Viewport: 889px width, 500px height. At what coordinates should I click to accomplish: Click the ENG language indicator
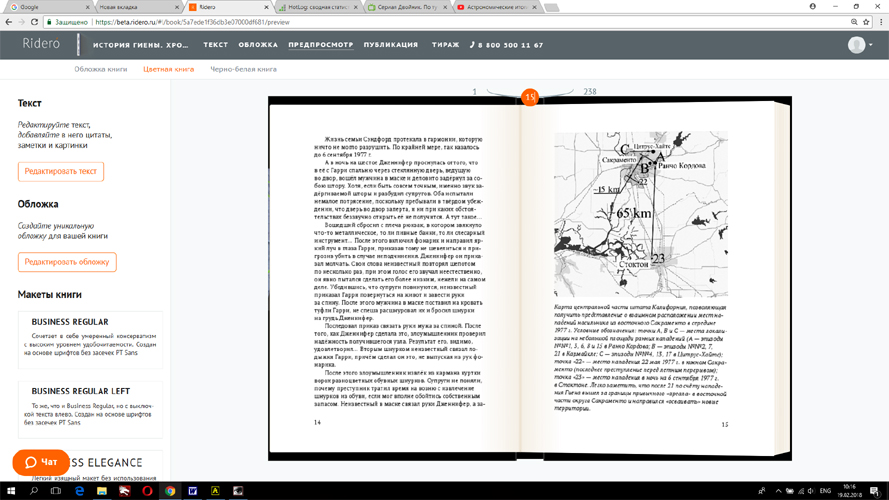coord(826,491)
